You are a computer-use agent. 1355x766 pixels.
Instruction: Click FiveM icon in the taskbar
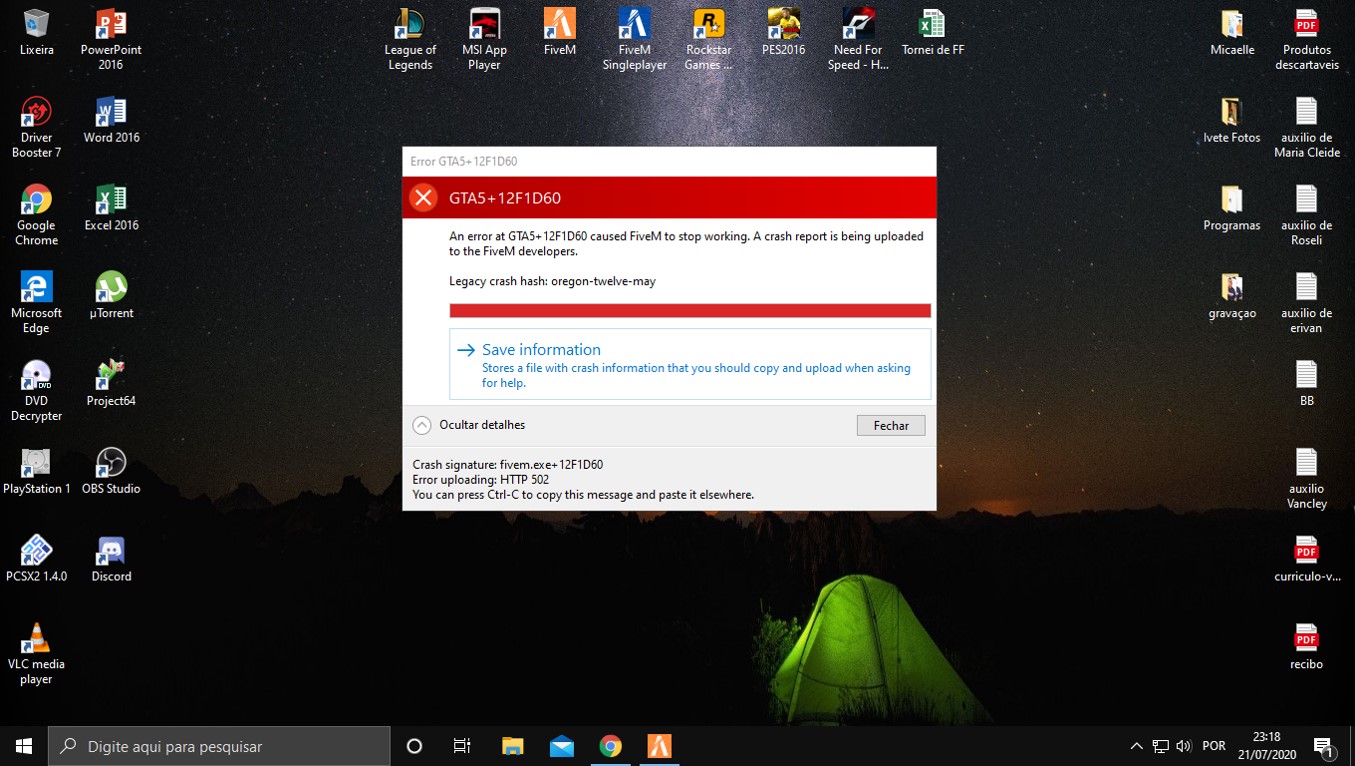point(659,746)
